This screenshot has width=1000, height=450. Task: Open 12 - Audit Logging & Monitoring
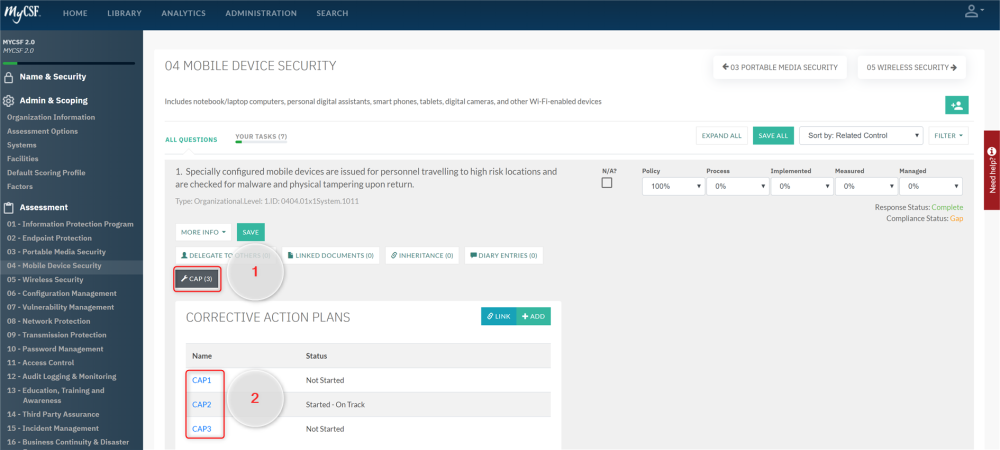62,376
